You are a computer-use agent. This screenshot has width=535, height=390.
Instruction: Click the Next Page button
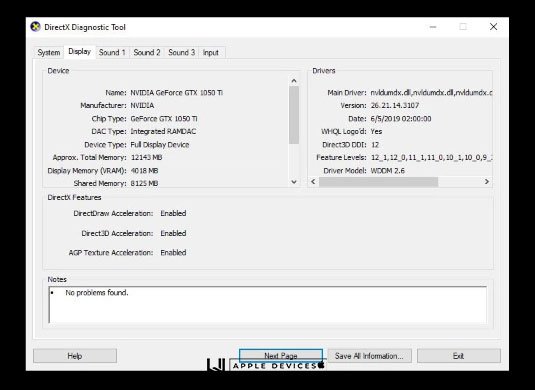(x=281, y=356)
